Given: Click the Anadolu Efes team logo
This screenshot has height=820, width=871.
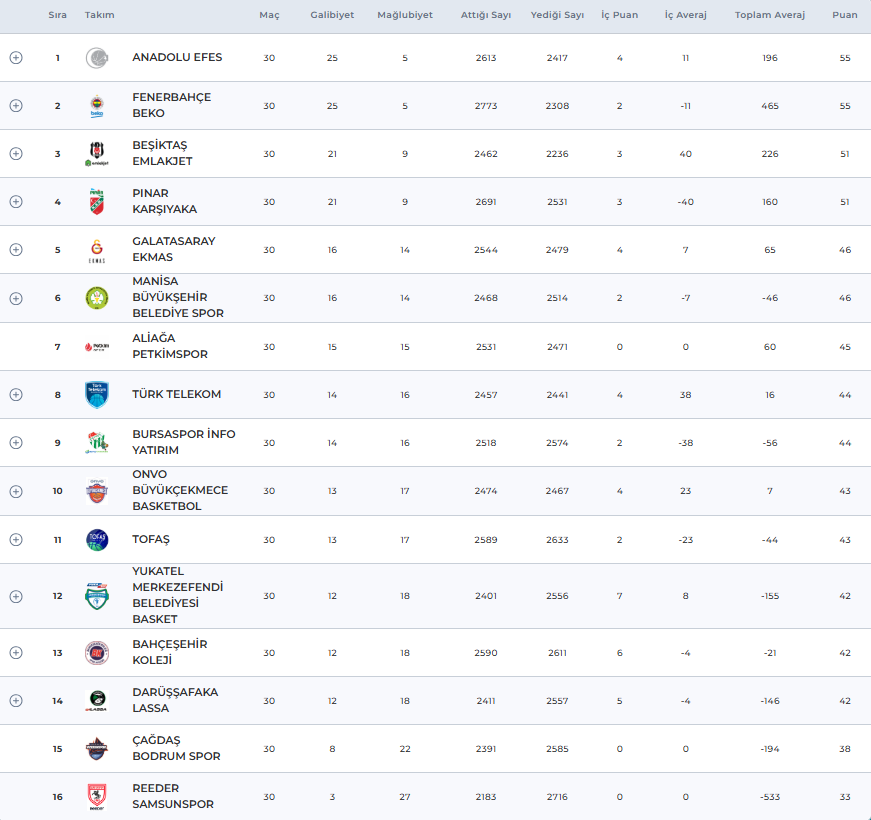Looking at the screenshot, I should point(97,58).
